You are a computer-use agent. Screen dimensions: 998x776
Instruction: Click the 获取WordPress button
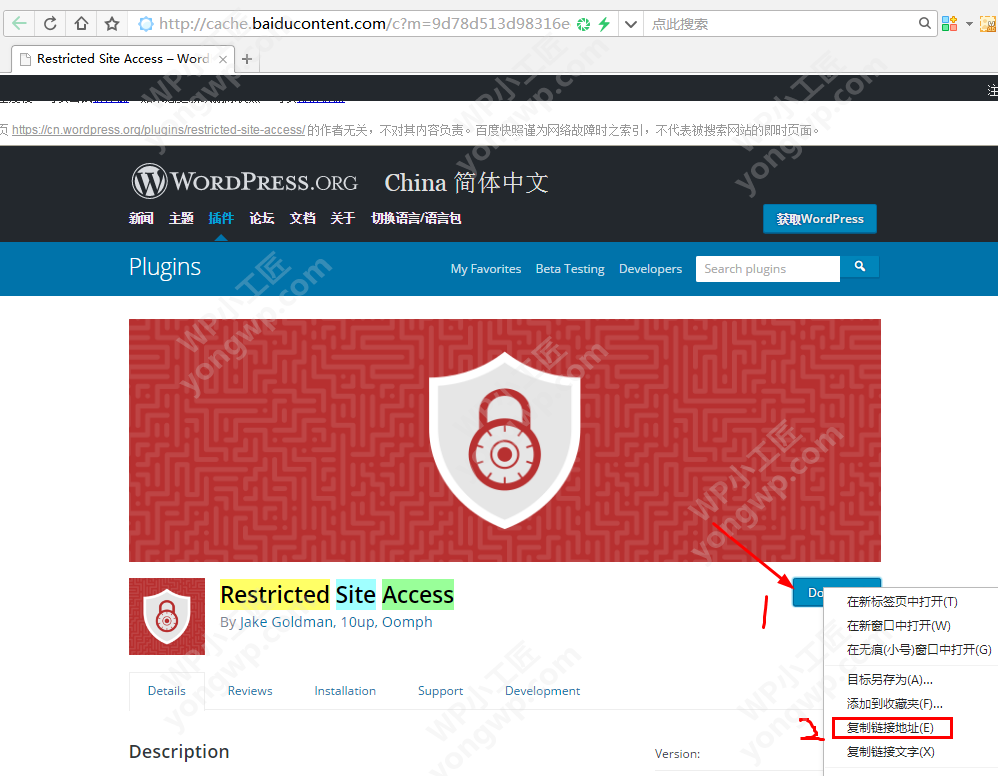[x=820, y=218]
